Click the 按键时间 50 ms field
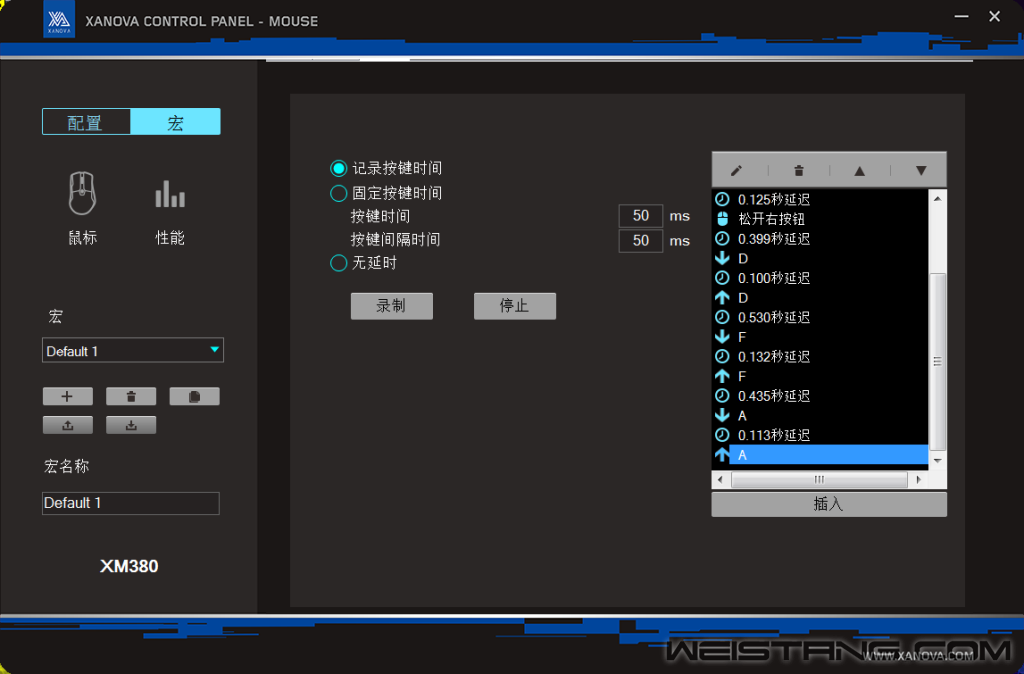This screenshot has height=674, width=1024. point(641,216)
